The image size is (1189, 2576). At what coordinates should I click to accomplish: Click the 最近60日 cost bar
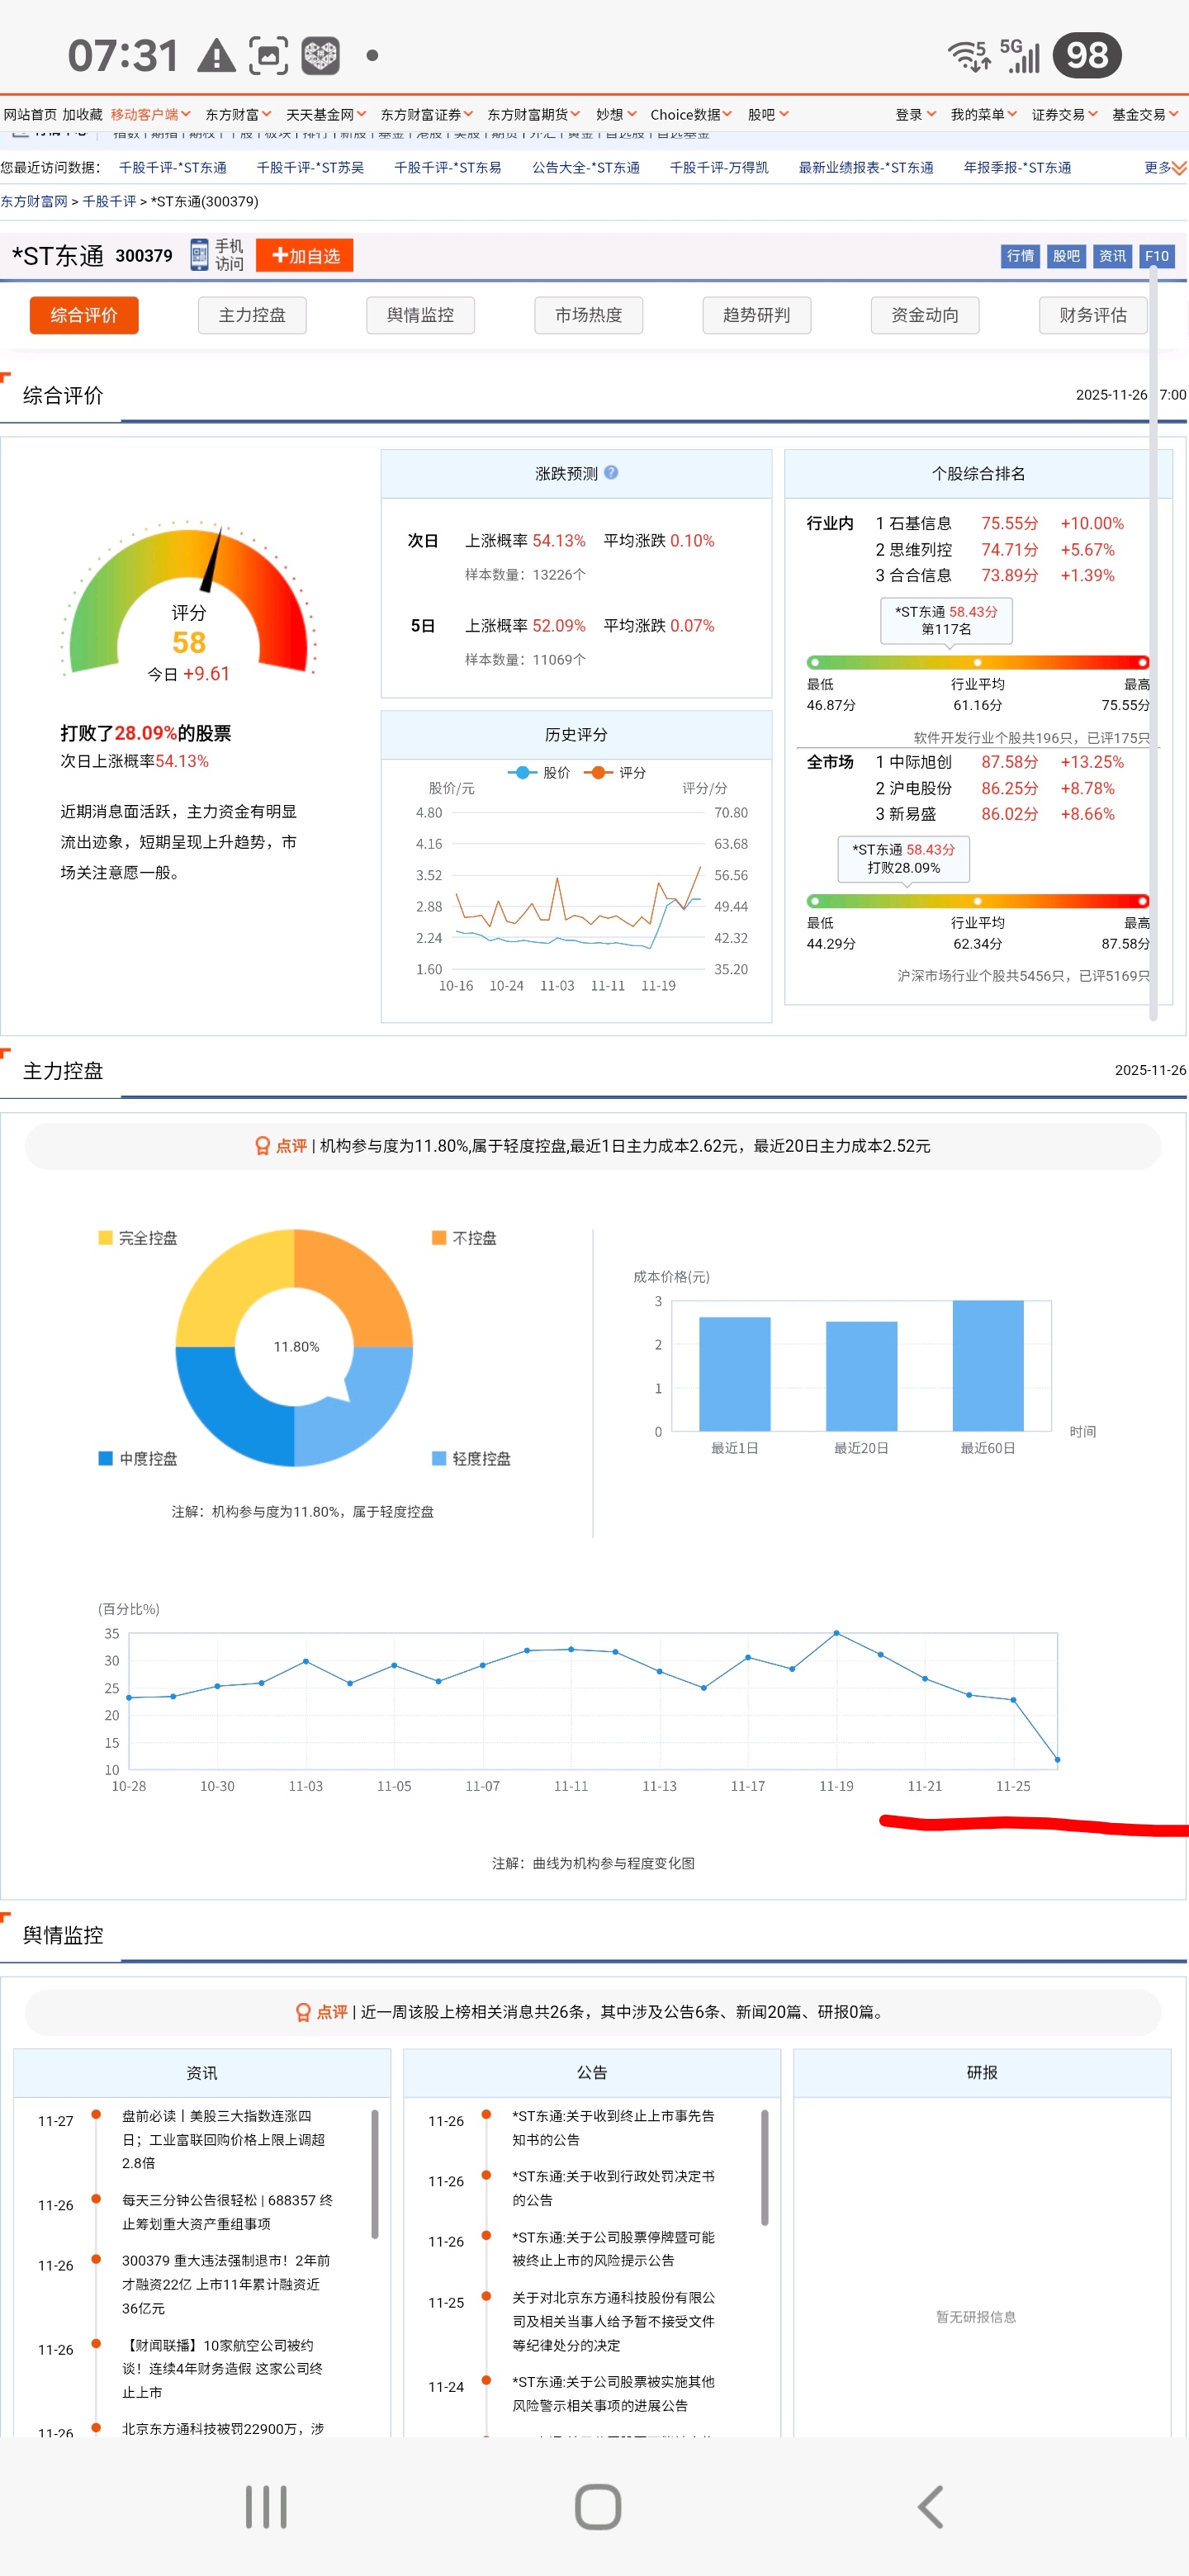pyautogui.click(x=988, y=1365)
